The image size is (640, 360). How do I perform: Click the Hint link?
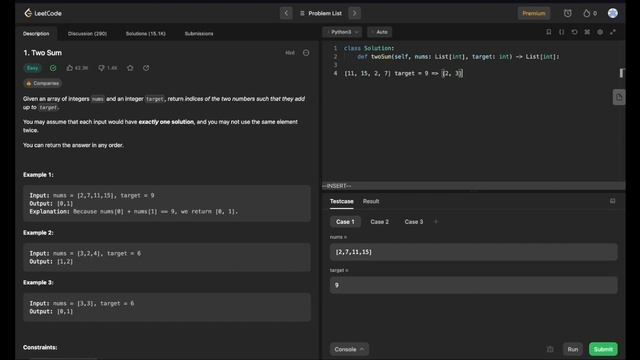coord(290,53)
